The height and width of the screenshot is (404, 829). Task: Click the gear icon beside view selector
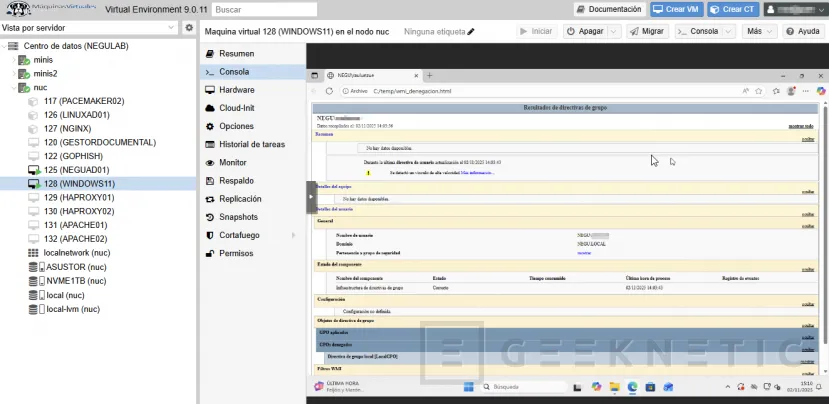(x=189, y=27)
